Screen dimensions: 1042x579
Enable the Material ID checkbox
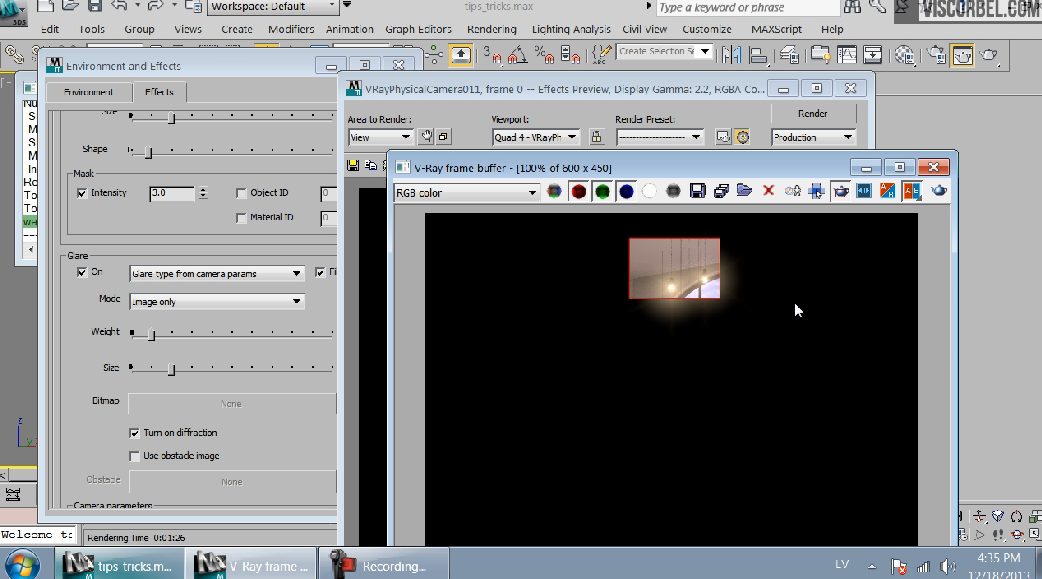point(241,218)
